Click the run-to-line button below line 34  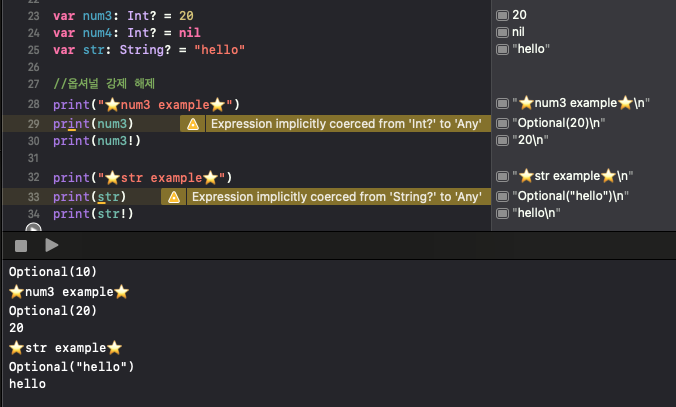[x=34, y=227]
